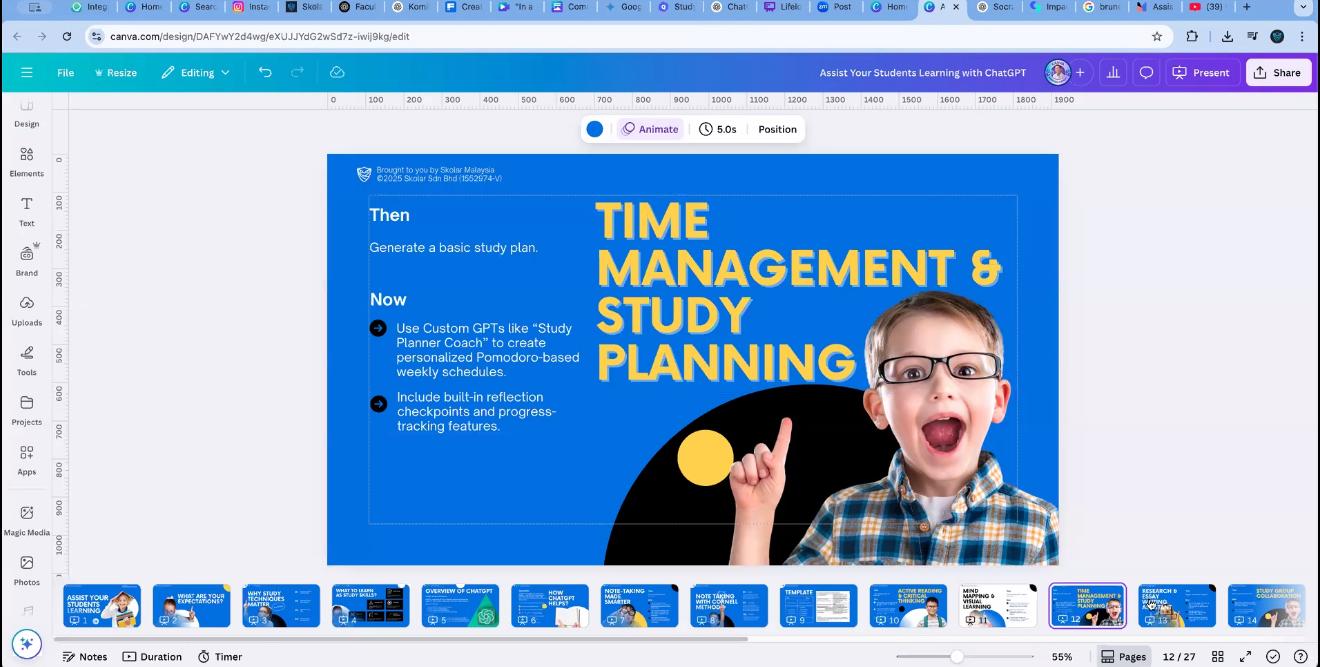Open the Animate options

[x=650, y=129]
